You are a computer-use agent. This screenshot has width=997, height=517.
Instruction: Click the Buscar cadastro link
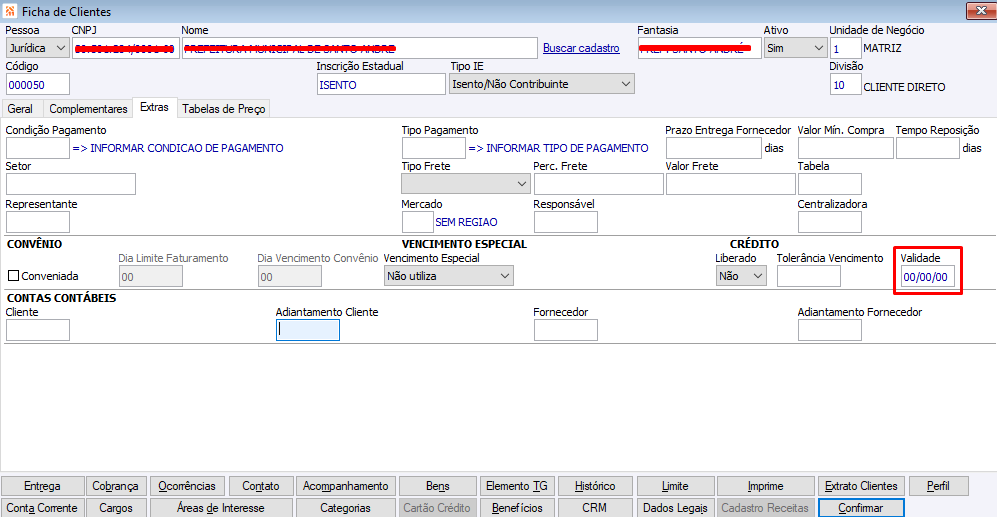tap(581, 48)
